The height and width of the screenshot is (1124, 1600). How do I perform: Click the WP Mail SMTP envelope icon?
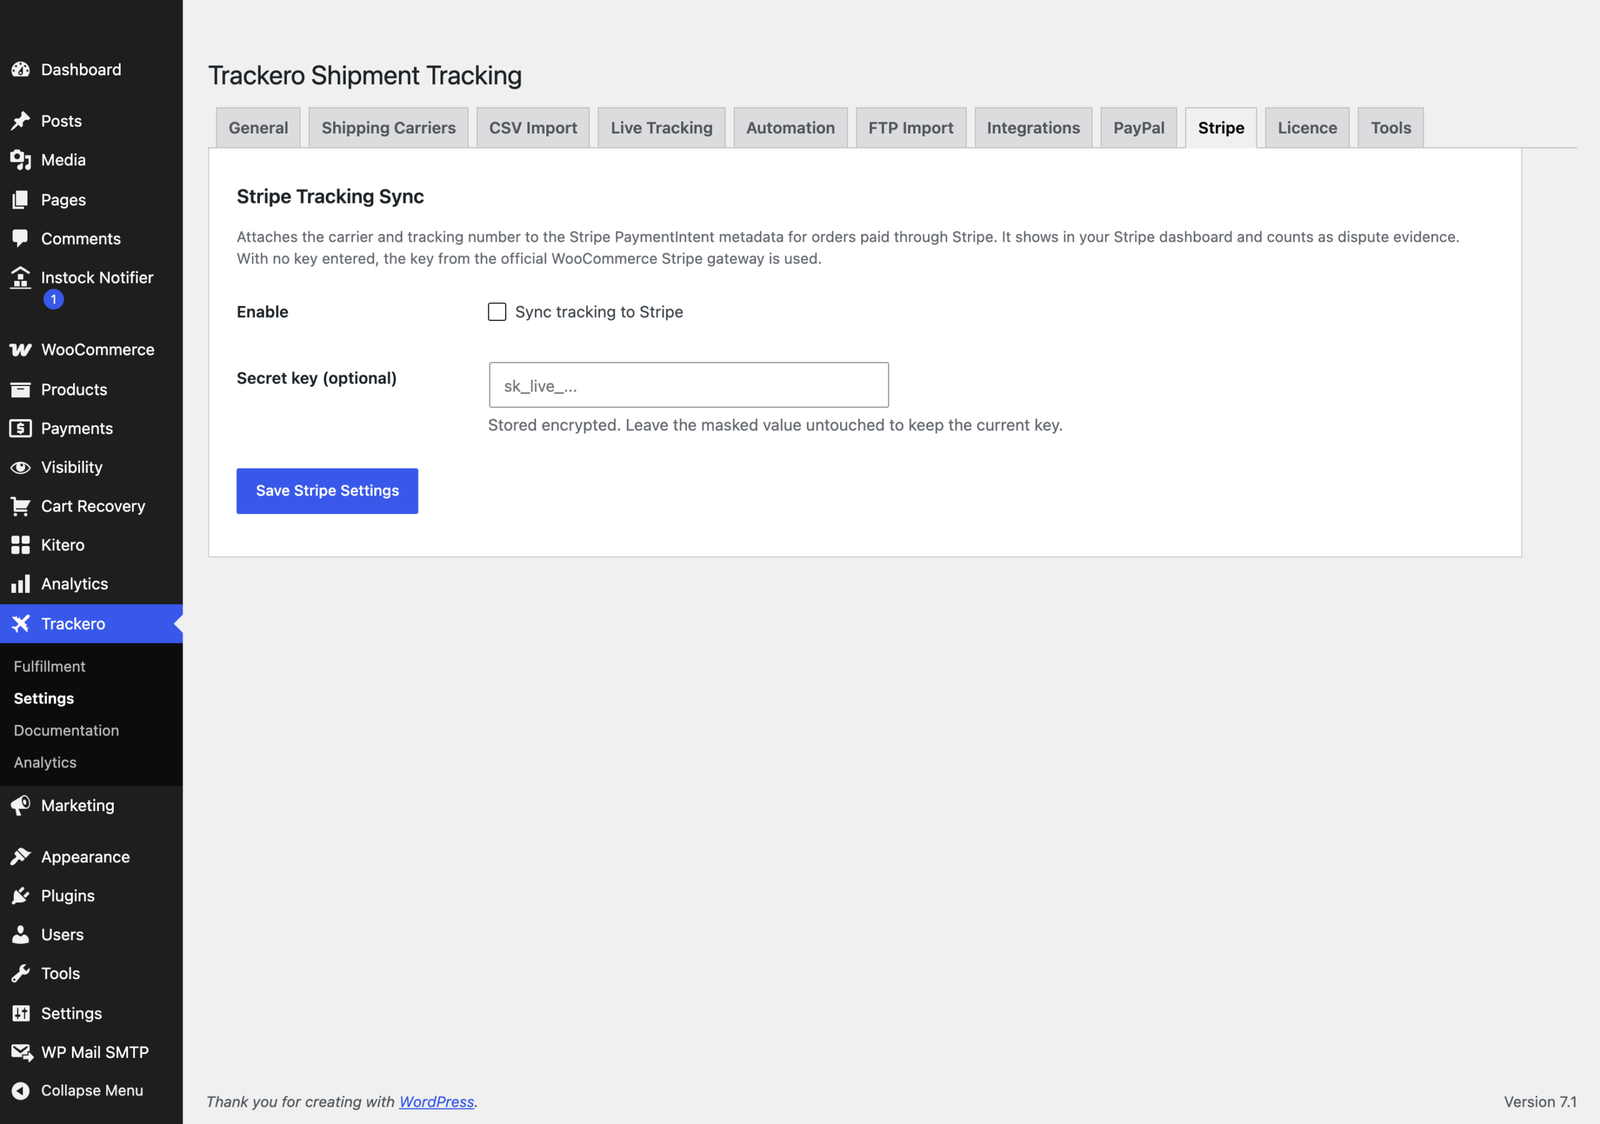(x=20, y=1053)
